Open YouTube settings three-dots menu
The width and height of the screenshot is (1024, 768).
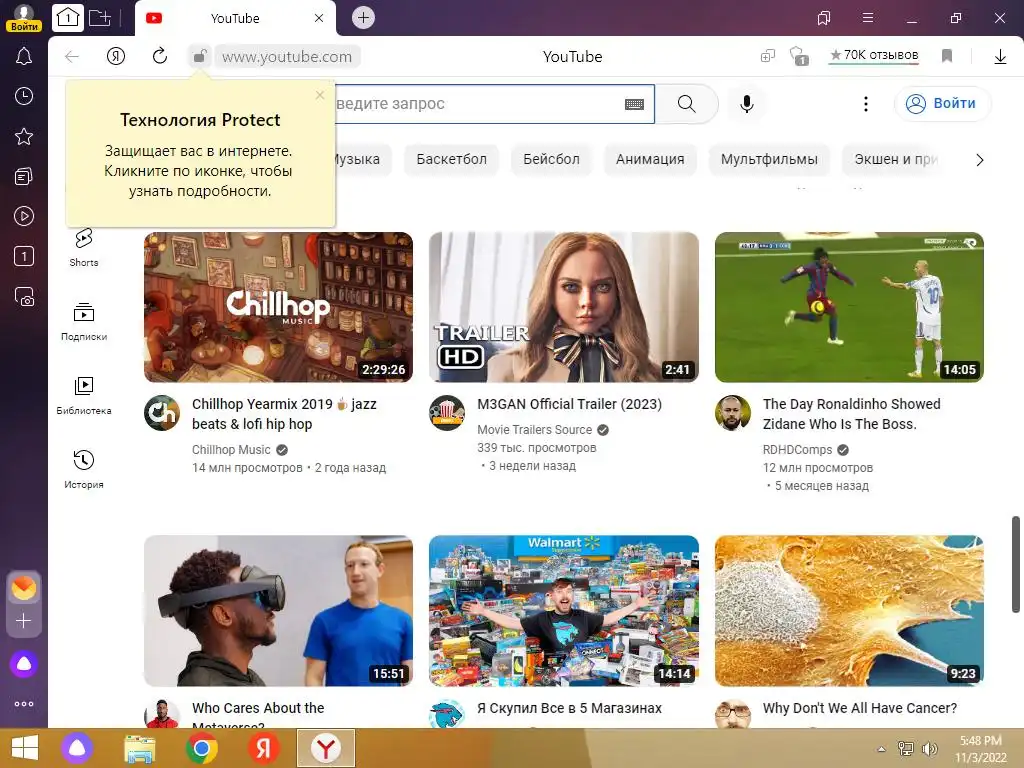866,103
